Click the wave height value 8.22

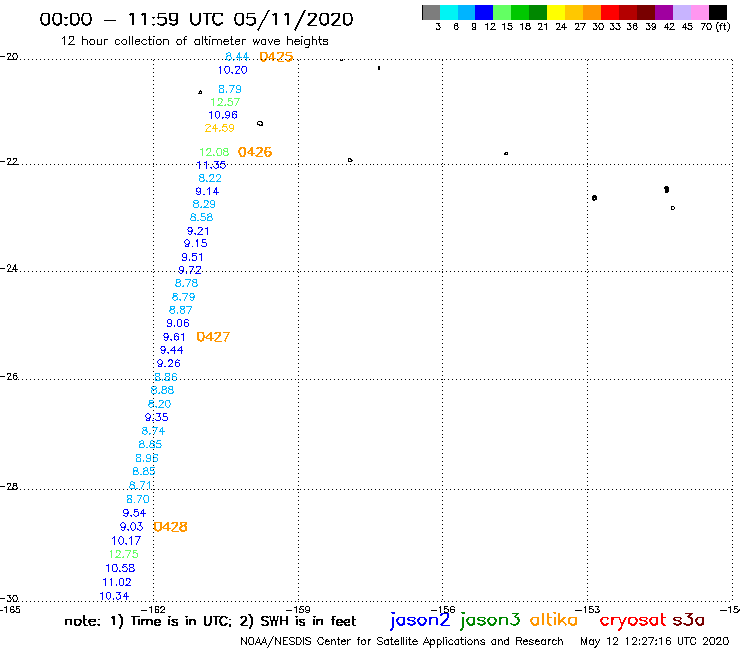(210, 178)
